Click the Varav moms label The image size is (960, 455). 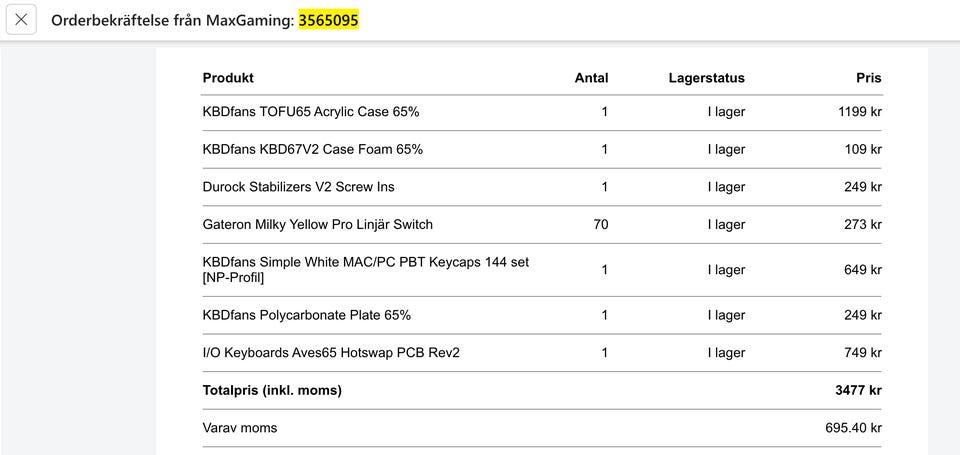(x=239, y=428)
